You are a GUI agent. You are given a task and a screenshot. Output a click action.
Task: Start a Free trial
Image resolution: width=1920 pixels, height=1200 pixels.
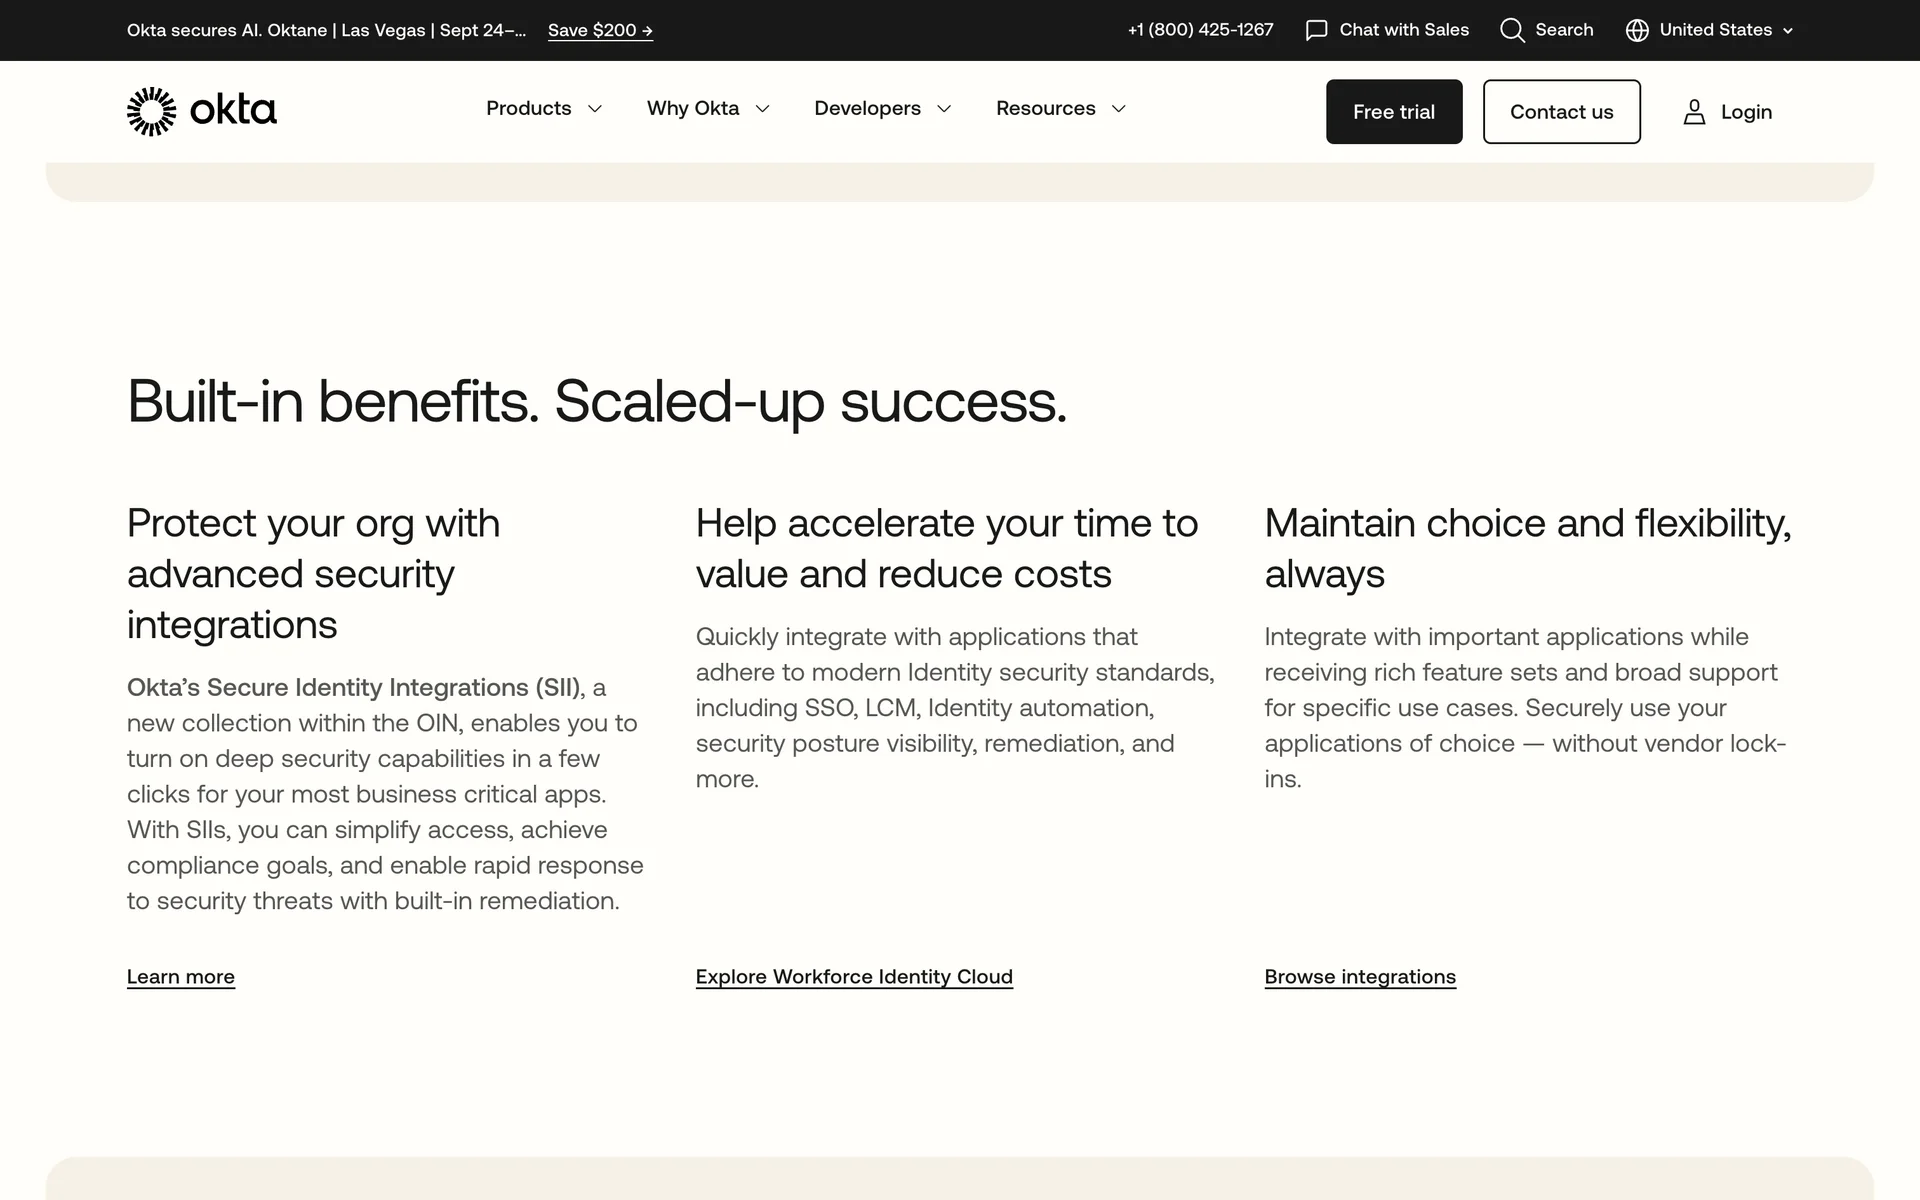pyautogui.click(x=1393, y=112)
